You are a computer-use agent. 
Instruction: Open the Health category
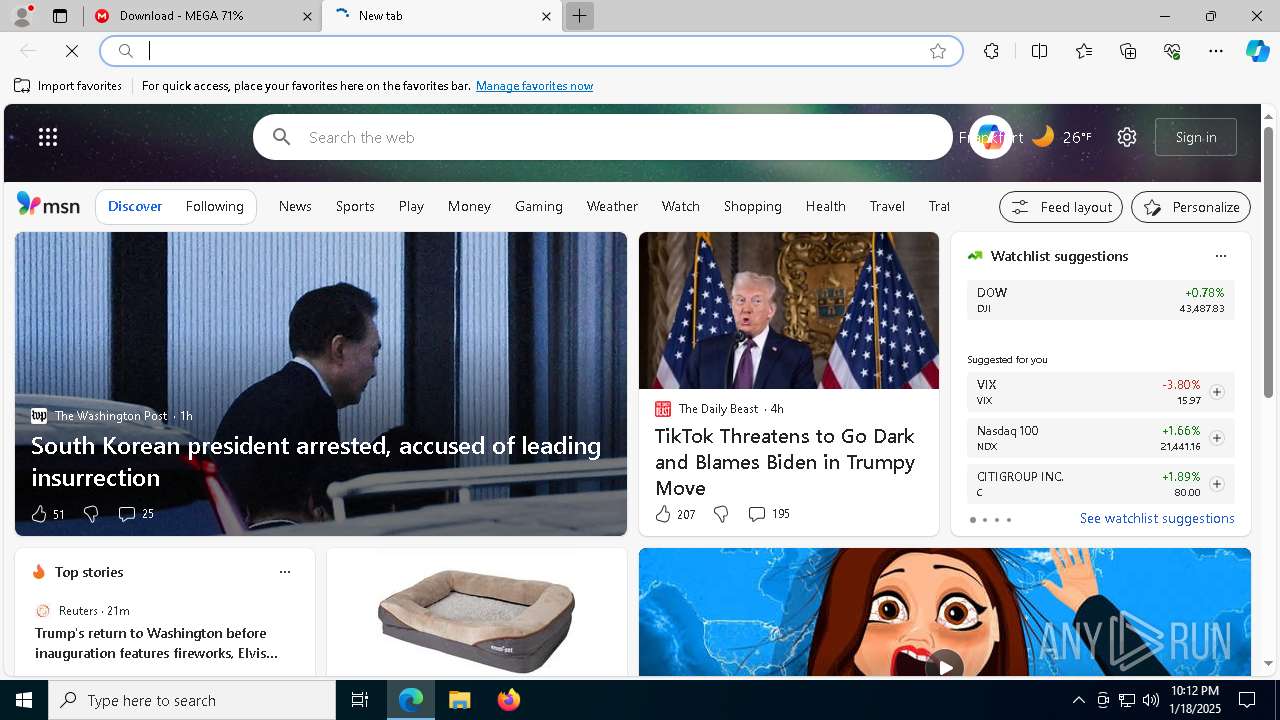825,206
